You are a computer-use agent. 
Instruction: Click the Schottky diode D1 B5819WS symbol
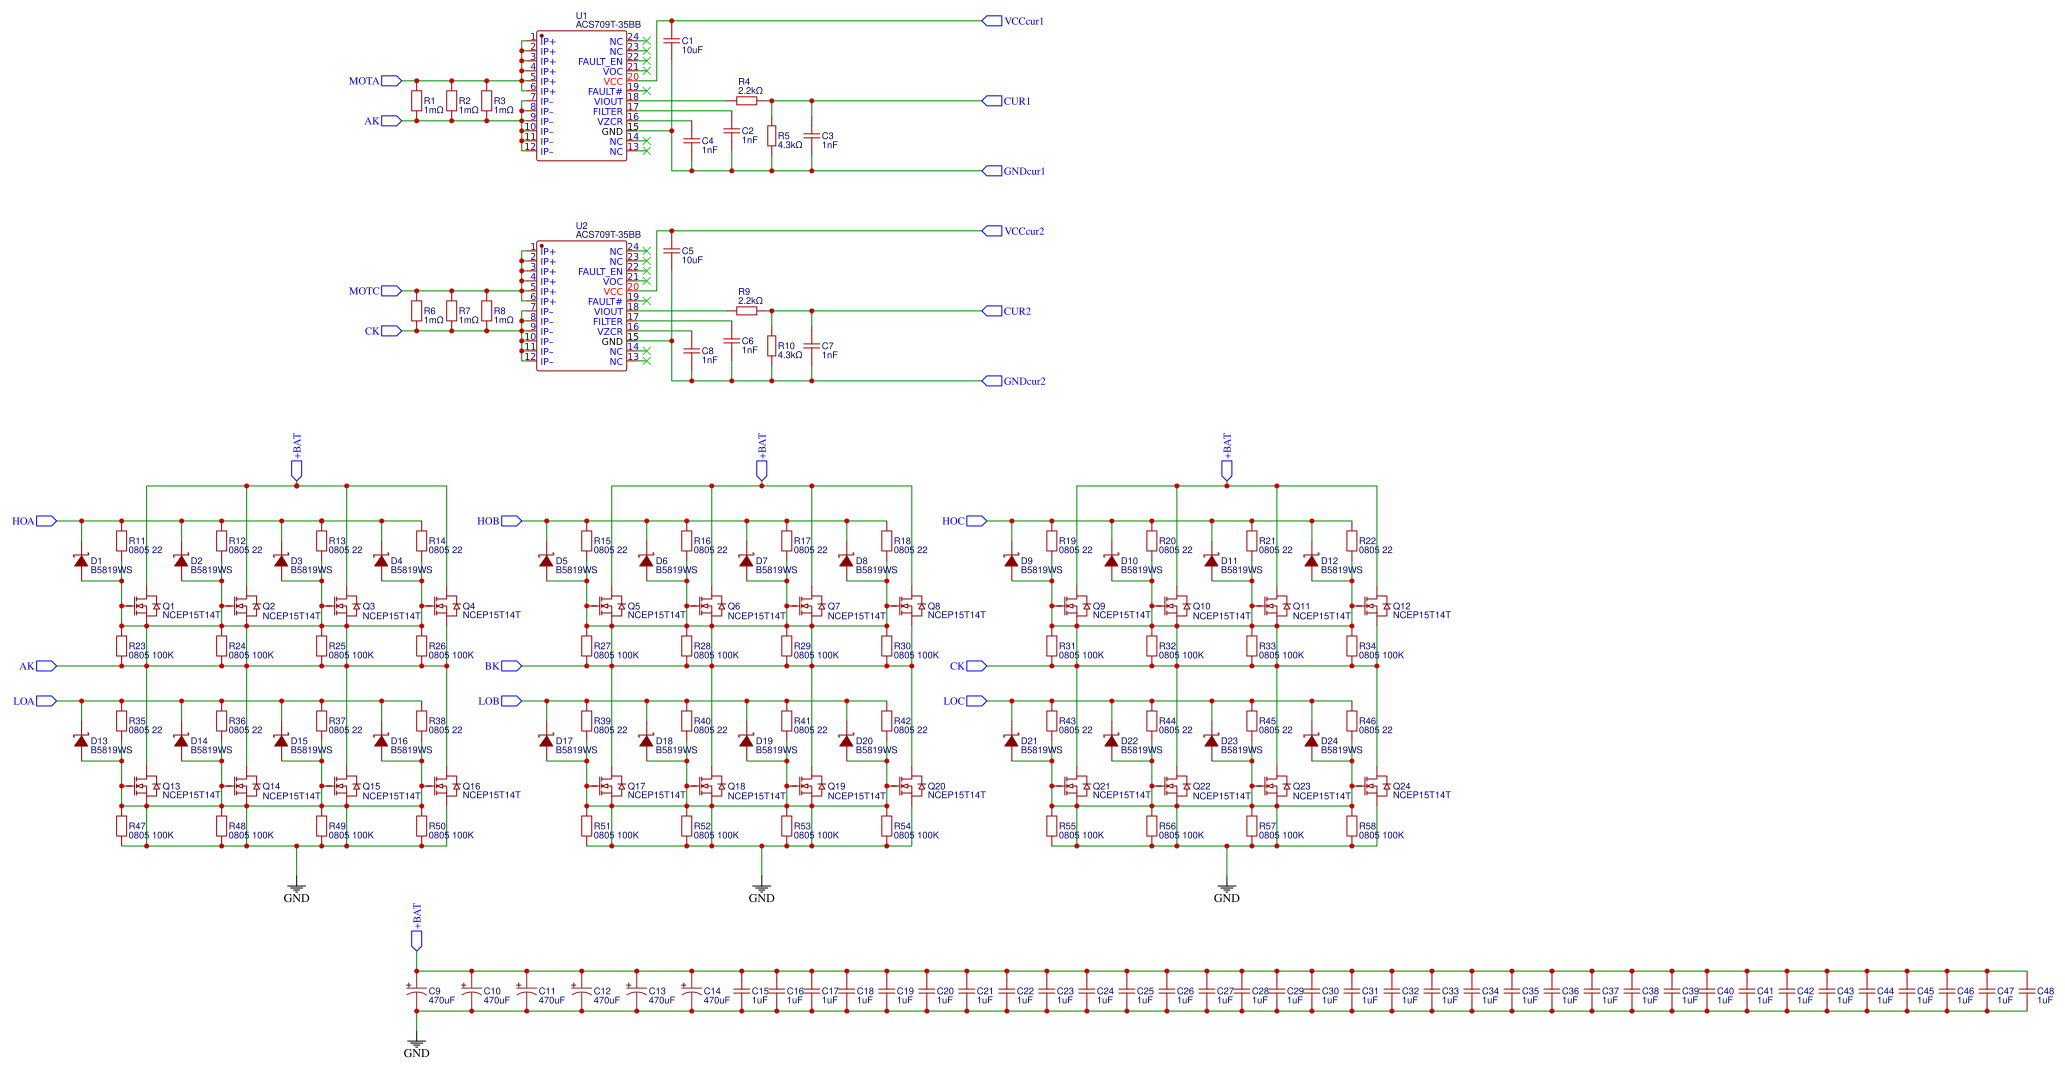coord(82,562)
